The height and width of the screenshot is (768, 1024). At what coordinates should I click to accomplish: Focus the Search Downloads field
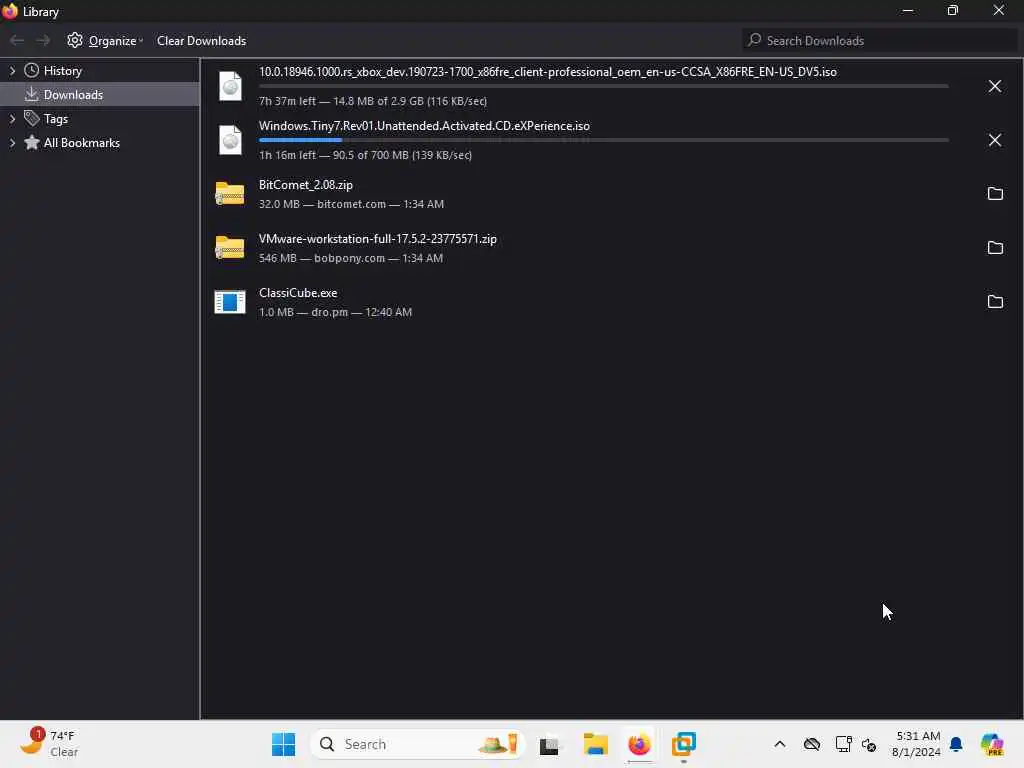[880, 40]
